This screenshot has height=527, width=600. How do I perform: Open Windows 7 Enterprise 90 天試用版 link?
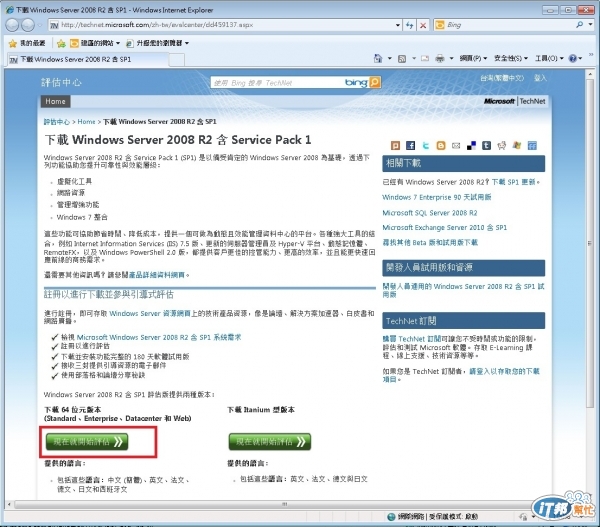pos(437,197)
